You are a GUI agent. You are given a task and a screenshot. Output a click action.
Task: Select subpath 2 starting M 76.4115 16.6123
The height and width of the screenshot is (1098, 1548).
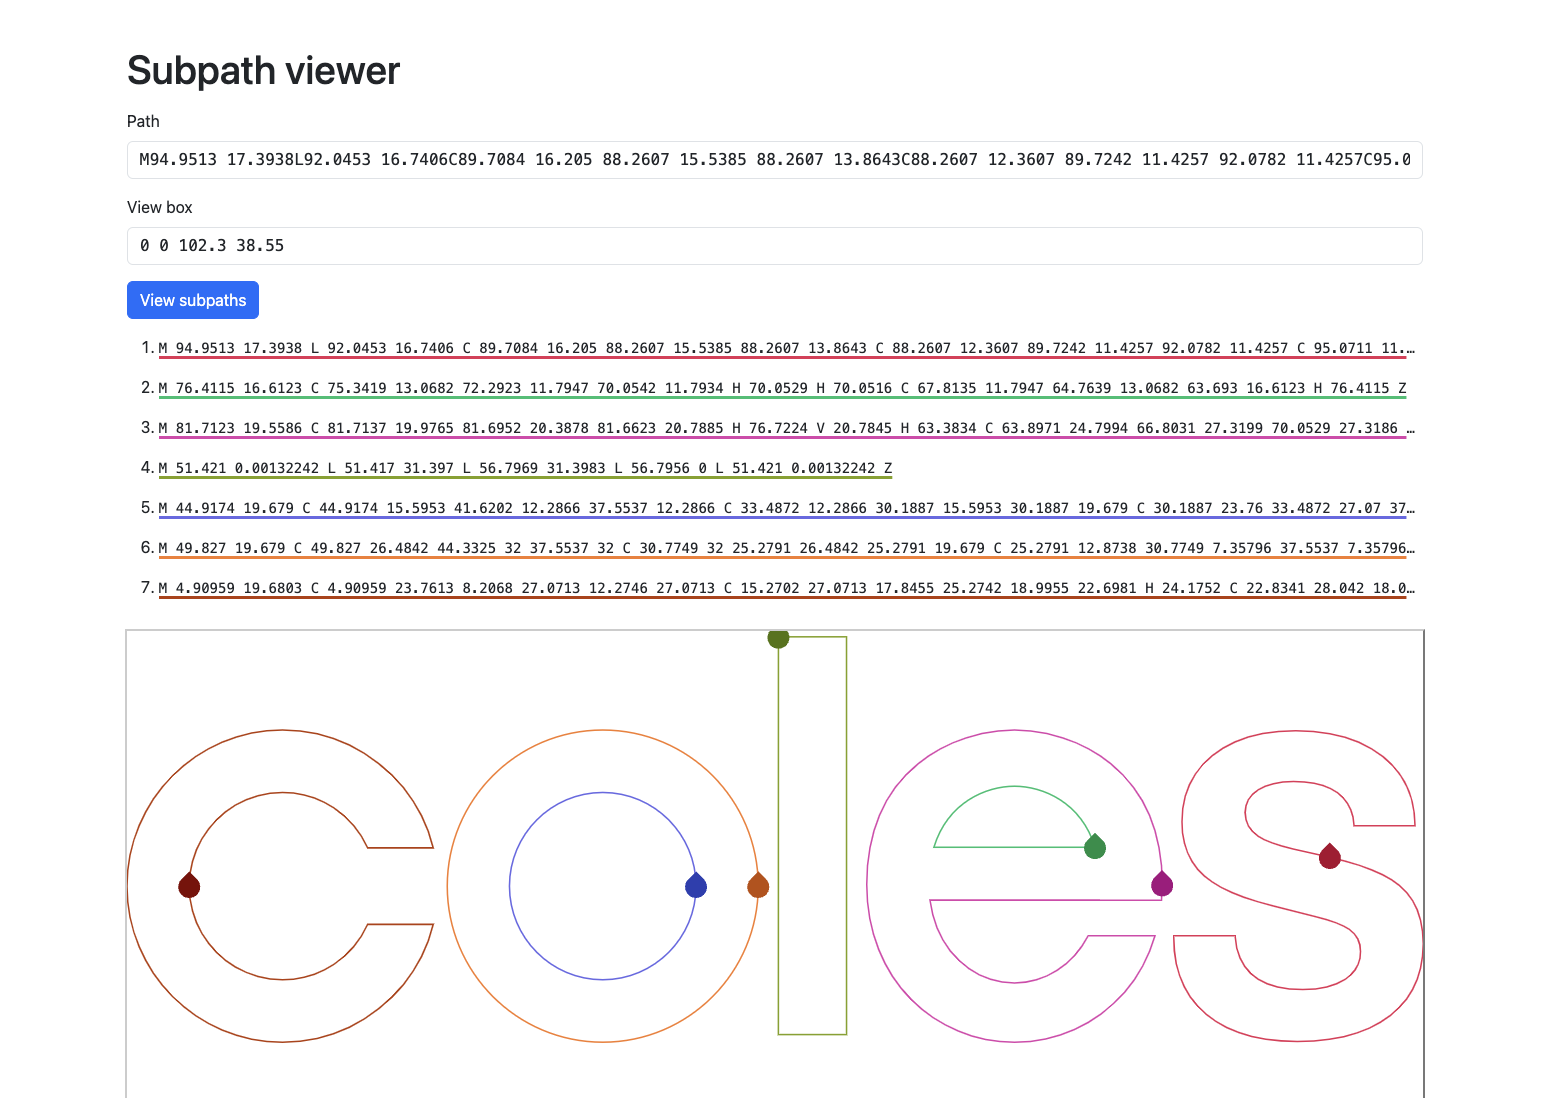click(x=782, y=388)
